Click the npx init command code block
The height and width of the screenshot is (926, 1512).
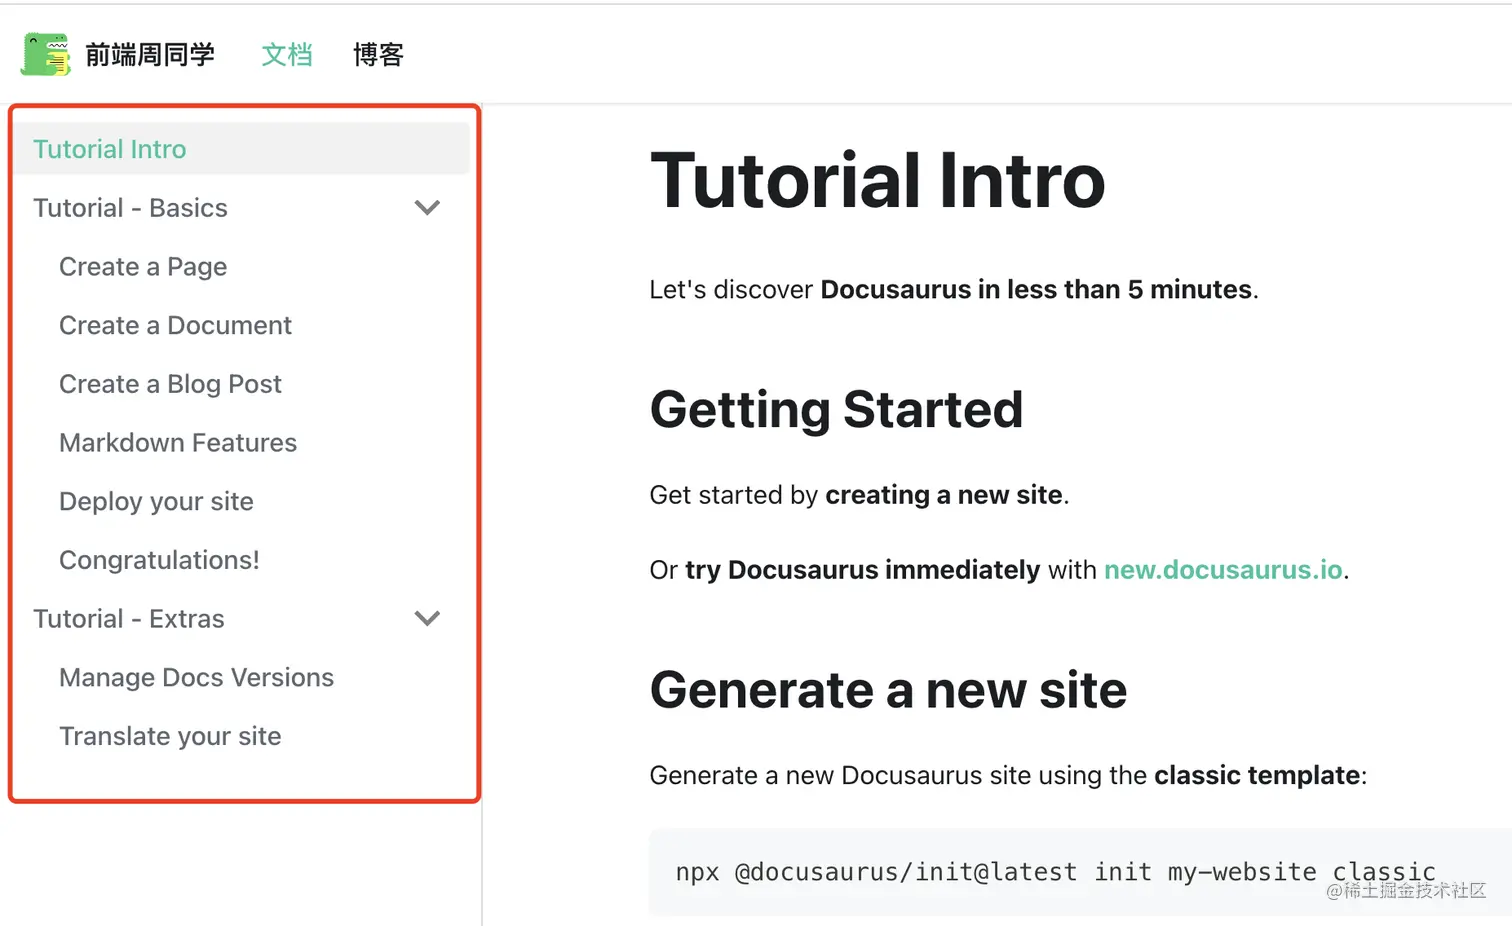1080,872
